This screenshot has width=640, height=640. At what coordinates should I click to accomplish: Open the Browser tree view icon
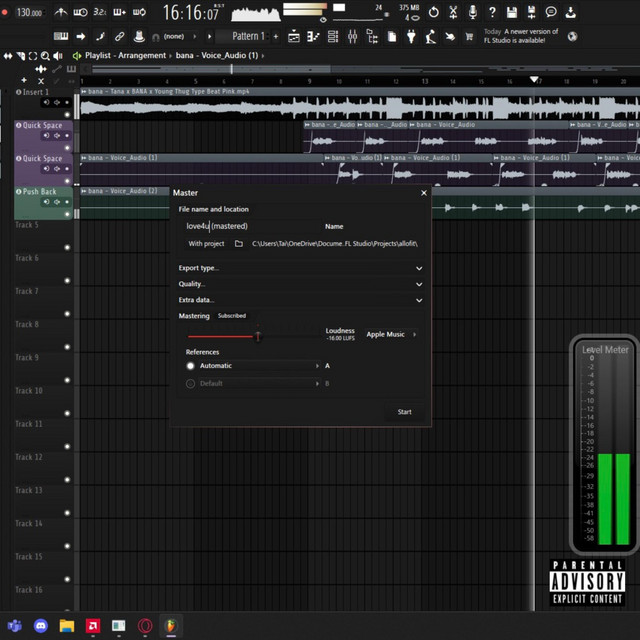tap(372, 36)
